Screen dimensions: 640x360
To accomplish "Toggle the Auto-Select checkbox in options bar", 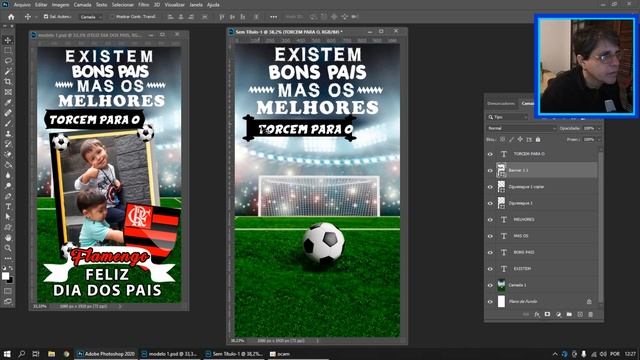I will point(46,17).
